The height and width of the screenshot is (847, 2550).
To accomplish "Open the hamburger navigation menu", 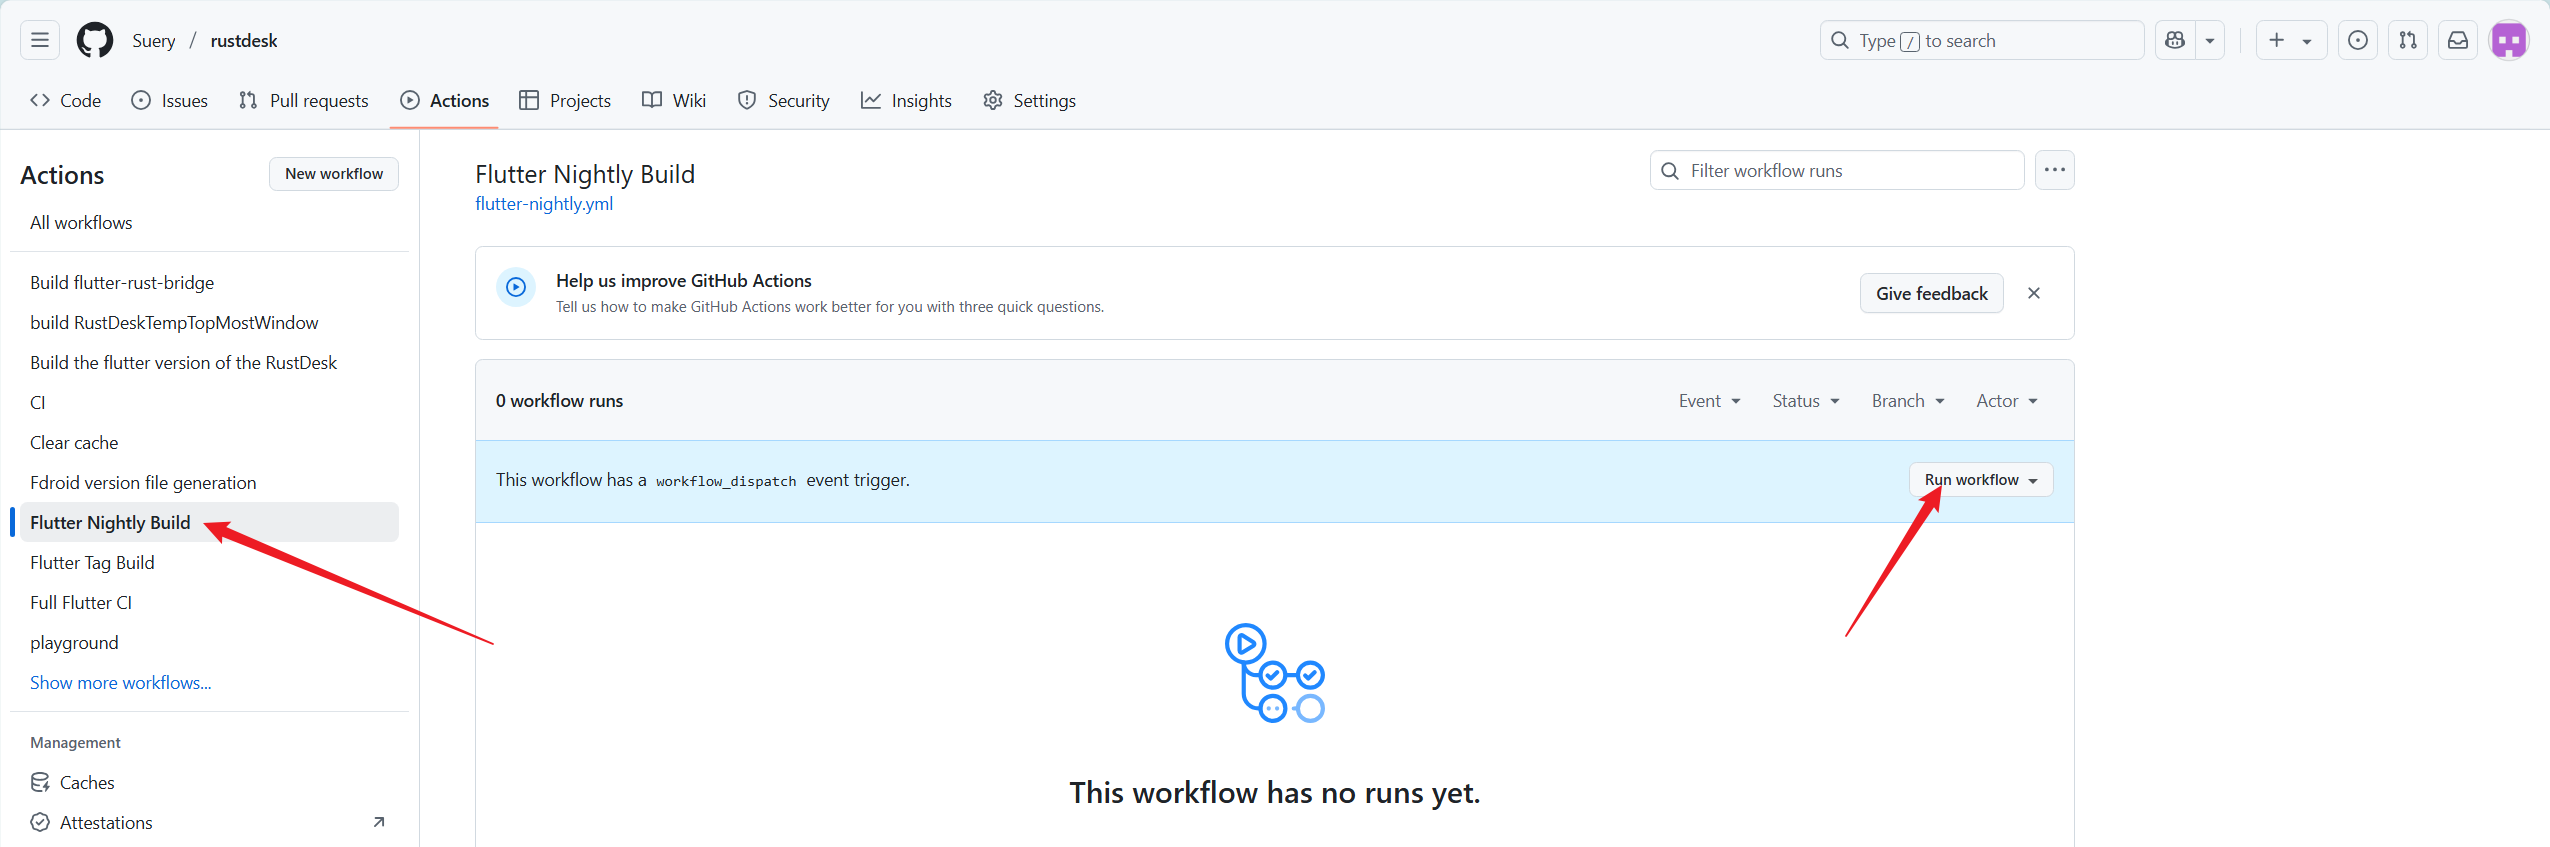I will pyautogui.click(x=40, y=40).
